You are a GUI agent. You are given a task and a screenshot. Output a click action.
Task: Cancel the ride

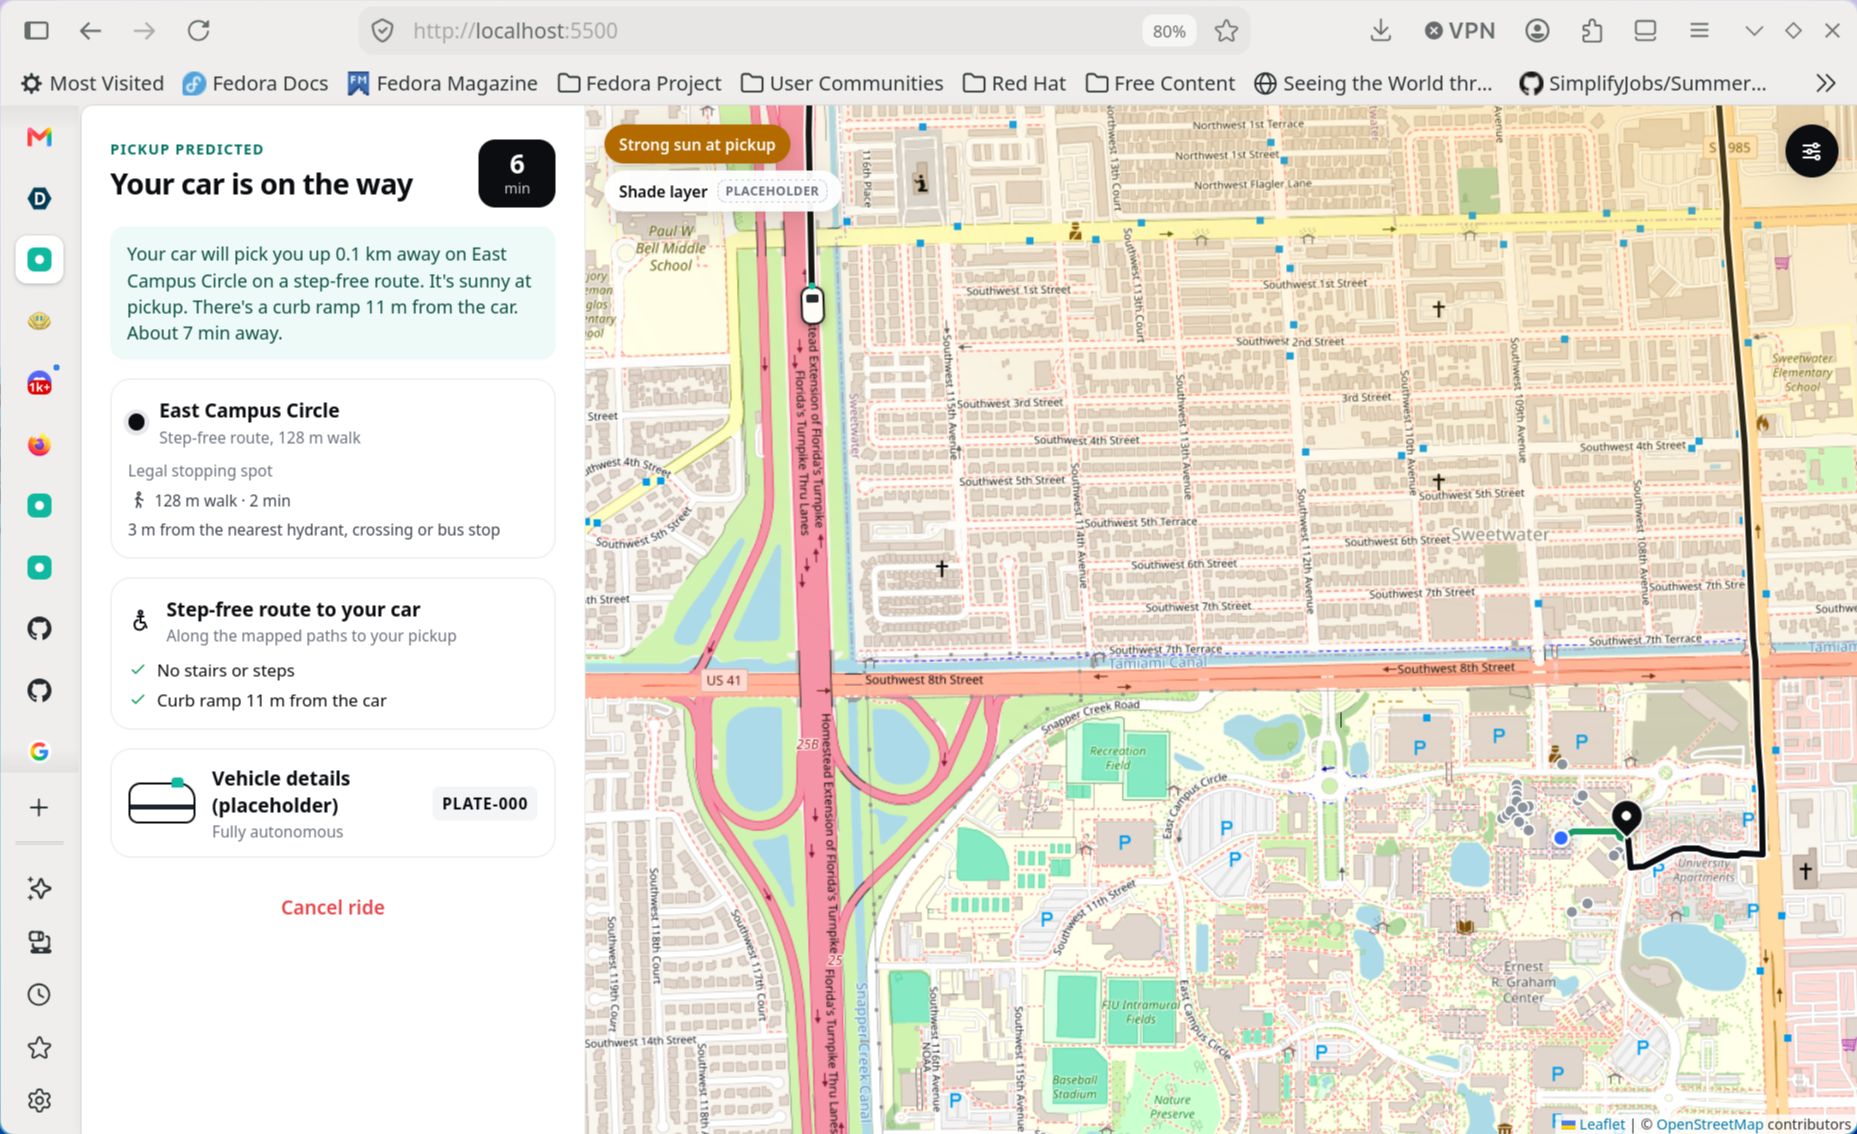click(x=332, y=907)
